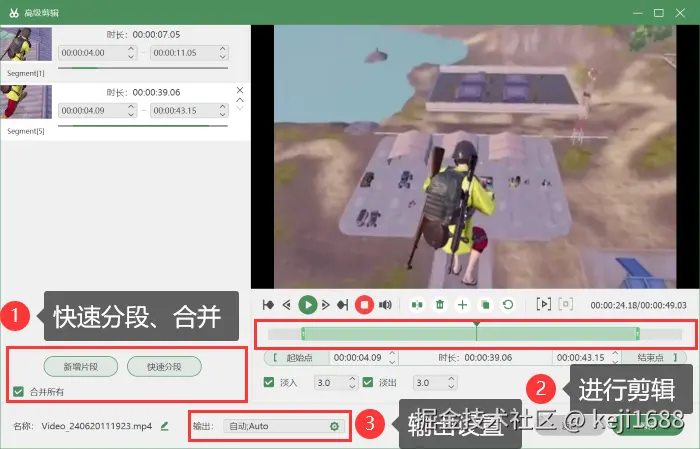700x449 pixels.
Task: Click the rabbit app logo in title bar
Action: click(x=14, y=12)
